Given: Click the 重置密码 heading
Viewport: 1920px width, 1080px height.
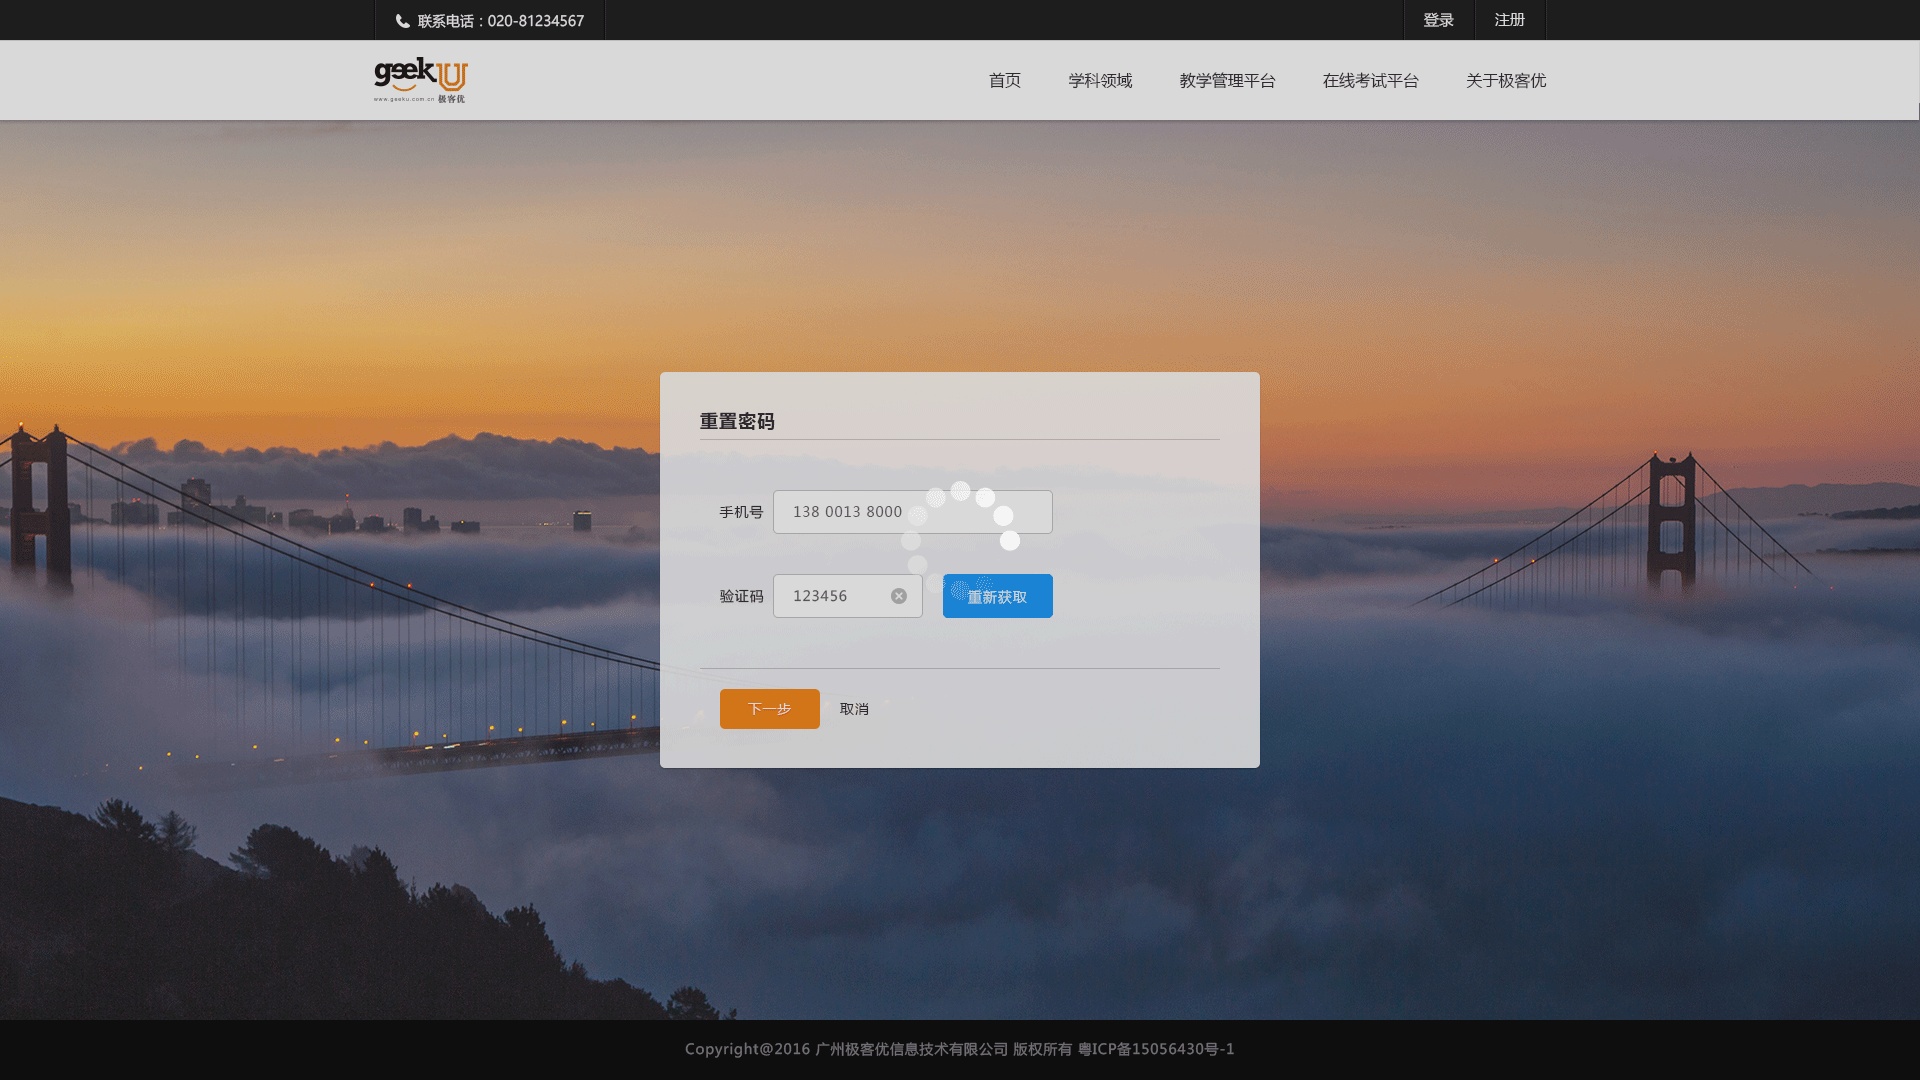Looking at the screenshot, I should (737, 422).
